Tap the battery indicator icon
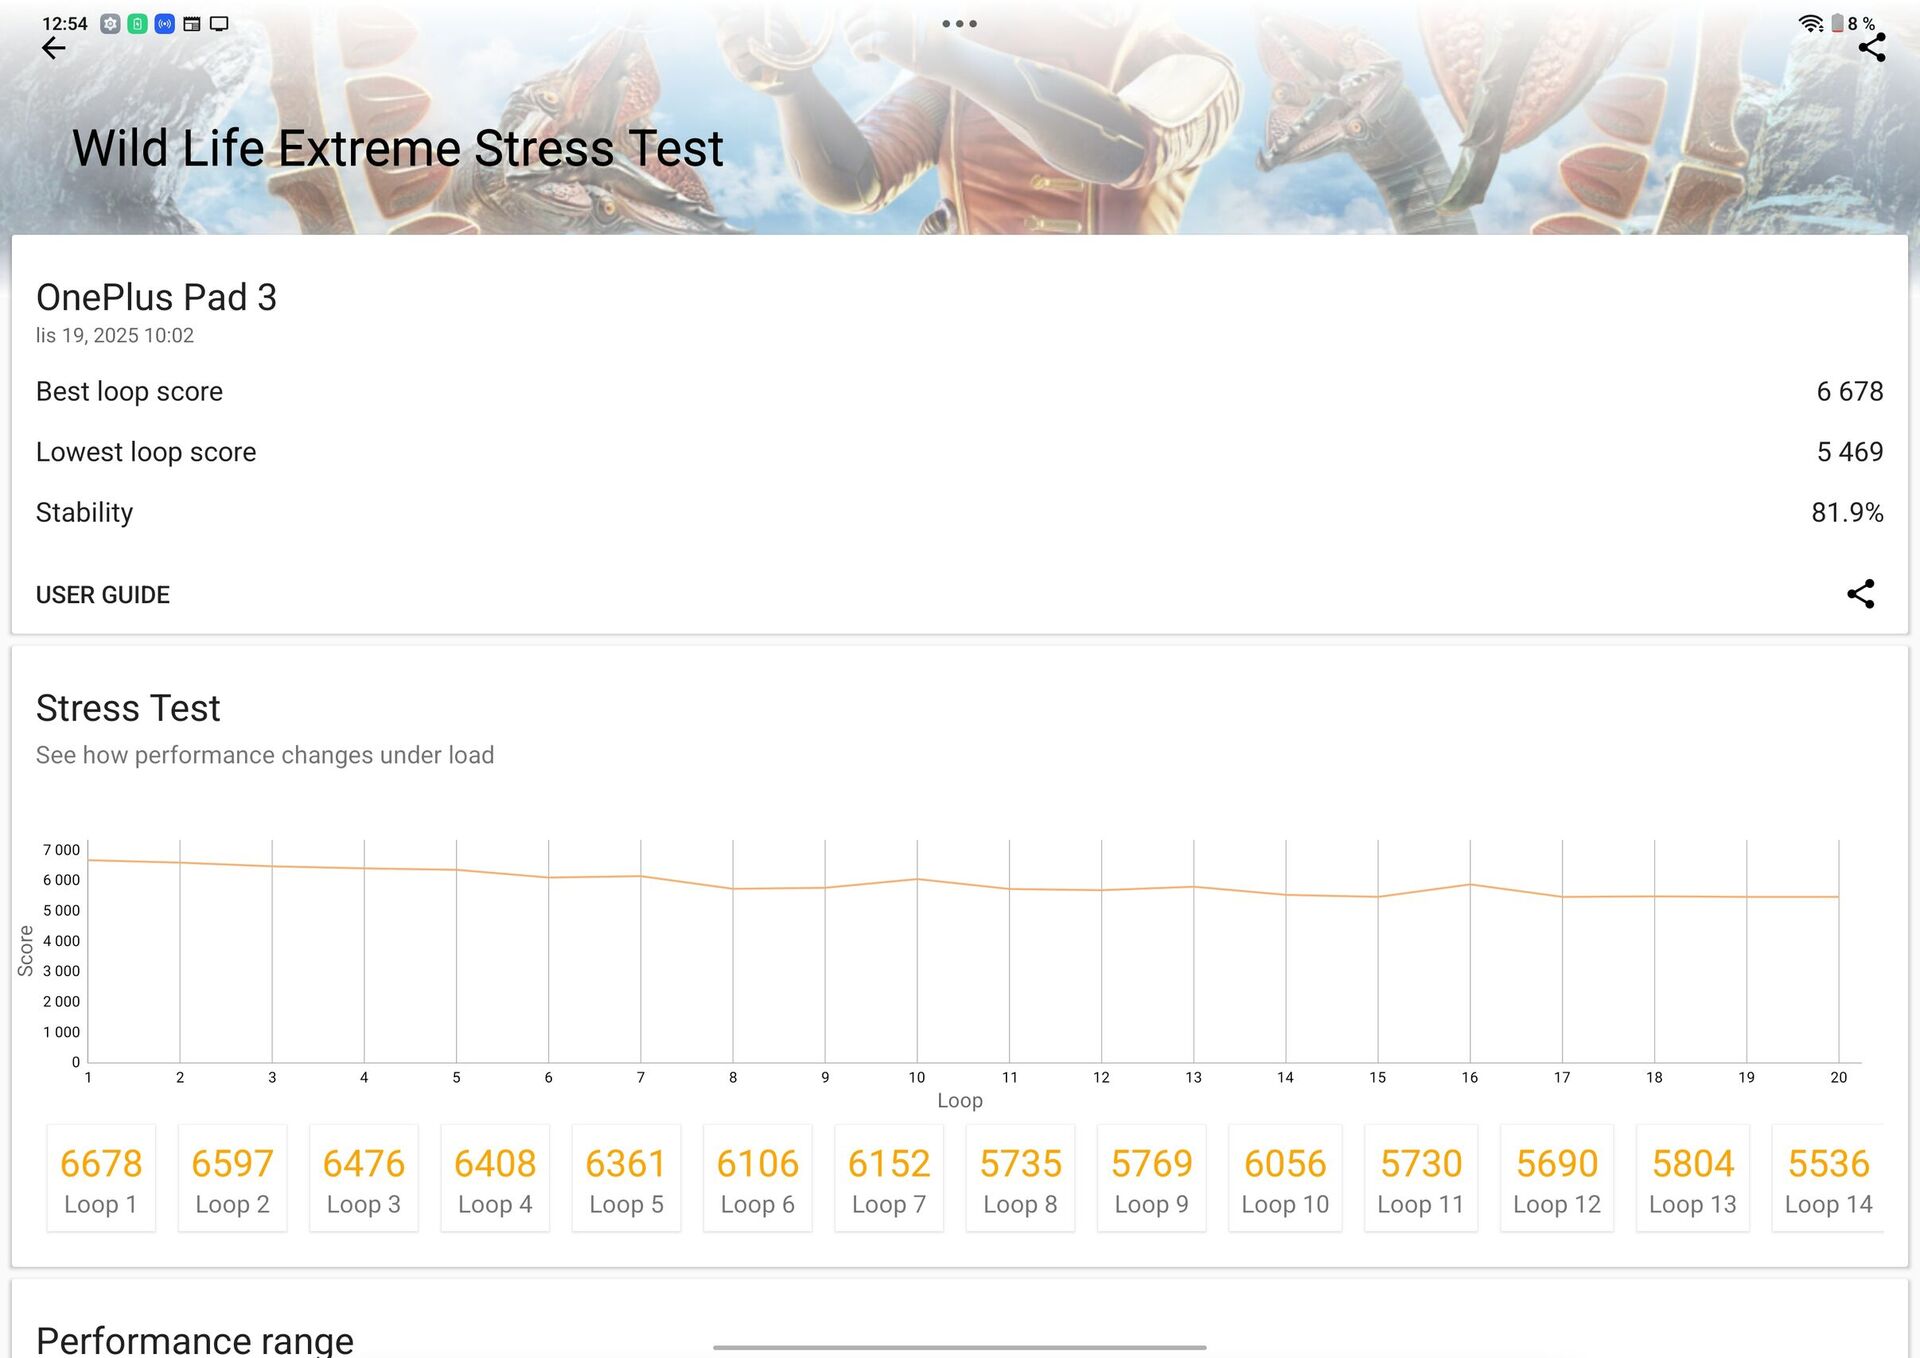The width and height of the screenshot is (1920, 1358). coord(1837,23)
